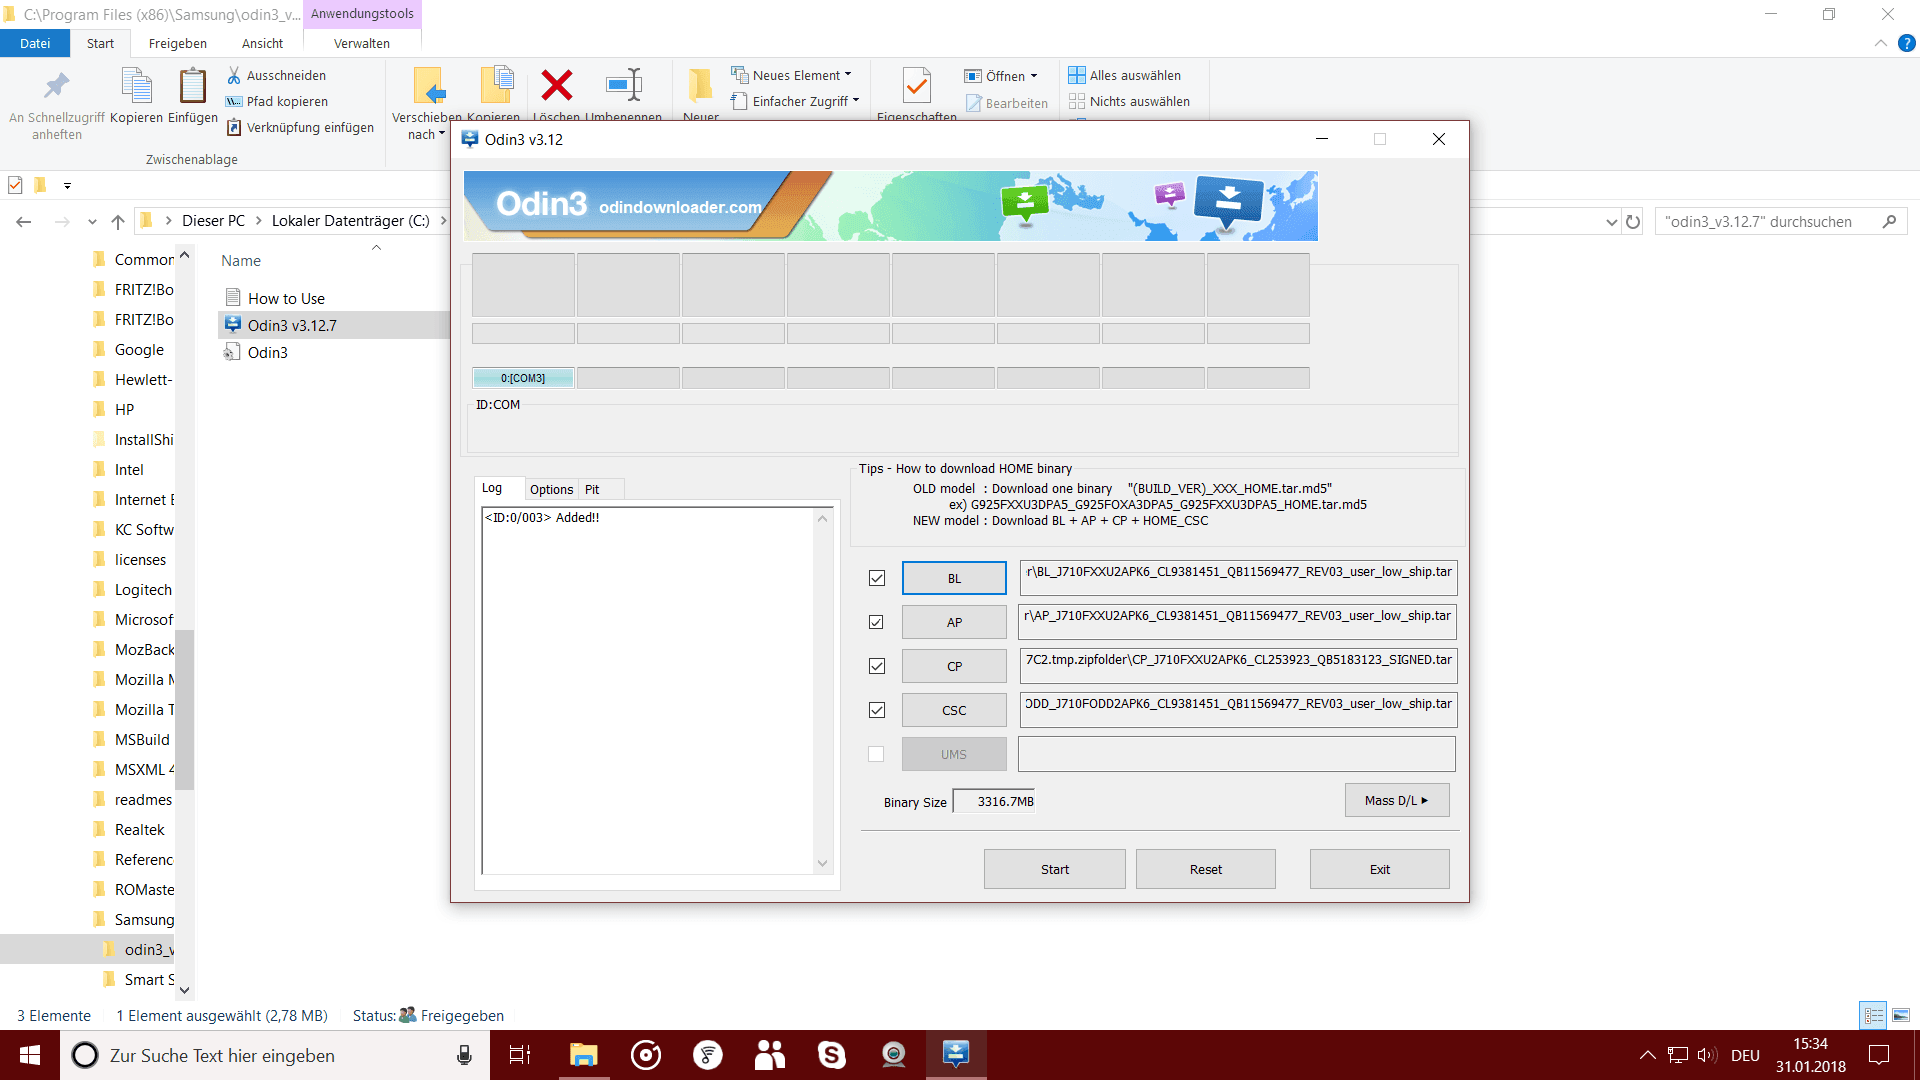Expand the Öffnen dropdown arrow
Screen dimensions: 1920x1080
pos(1034,76)
